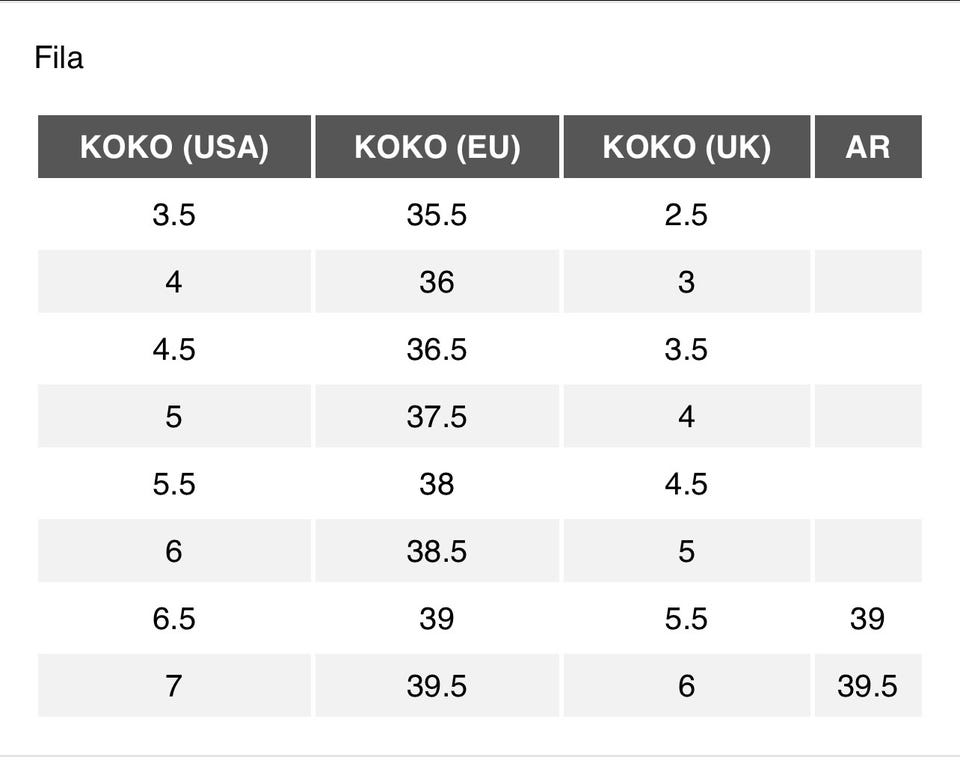Select the KOKO (UK) column header
Screen dimensions: 960x781
tap(686, 147)
